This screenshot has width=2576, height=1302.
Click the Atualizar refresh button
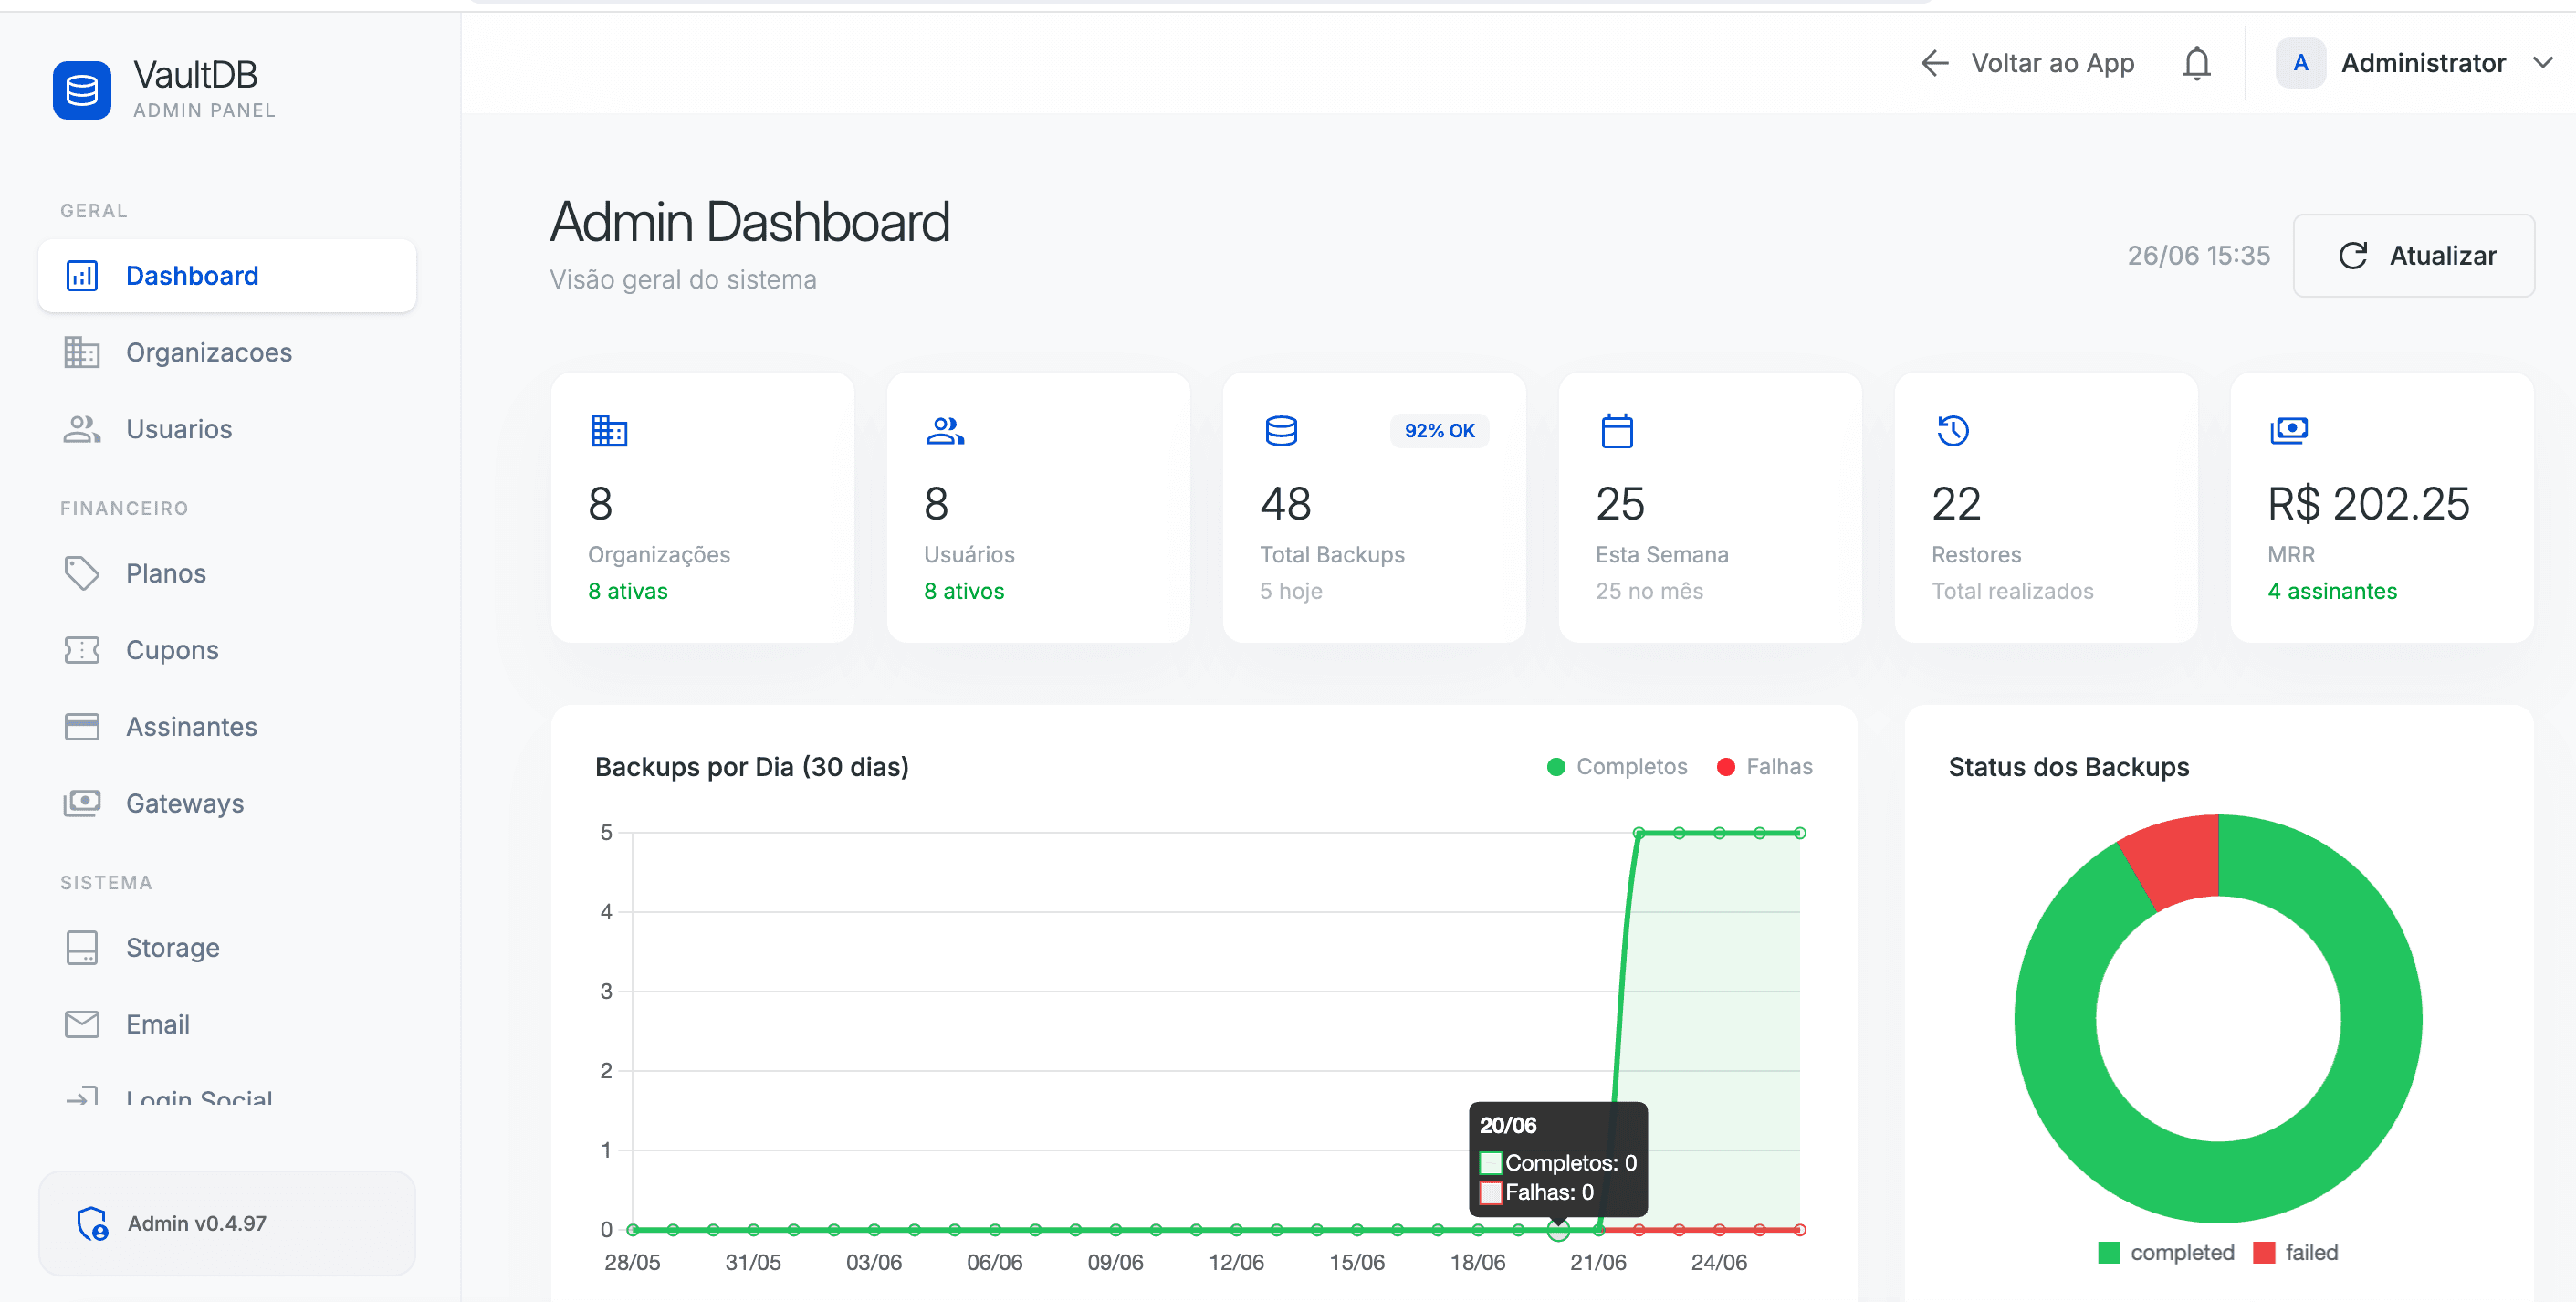pos(2413,255)
